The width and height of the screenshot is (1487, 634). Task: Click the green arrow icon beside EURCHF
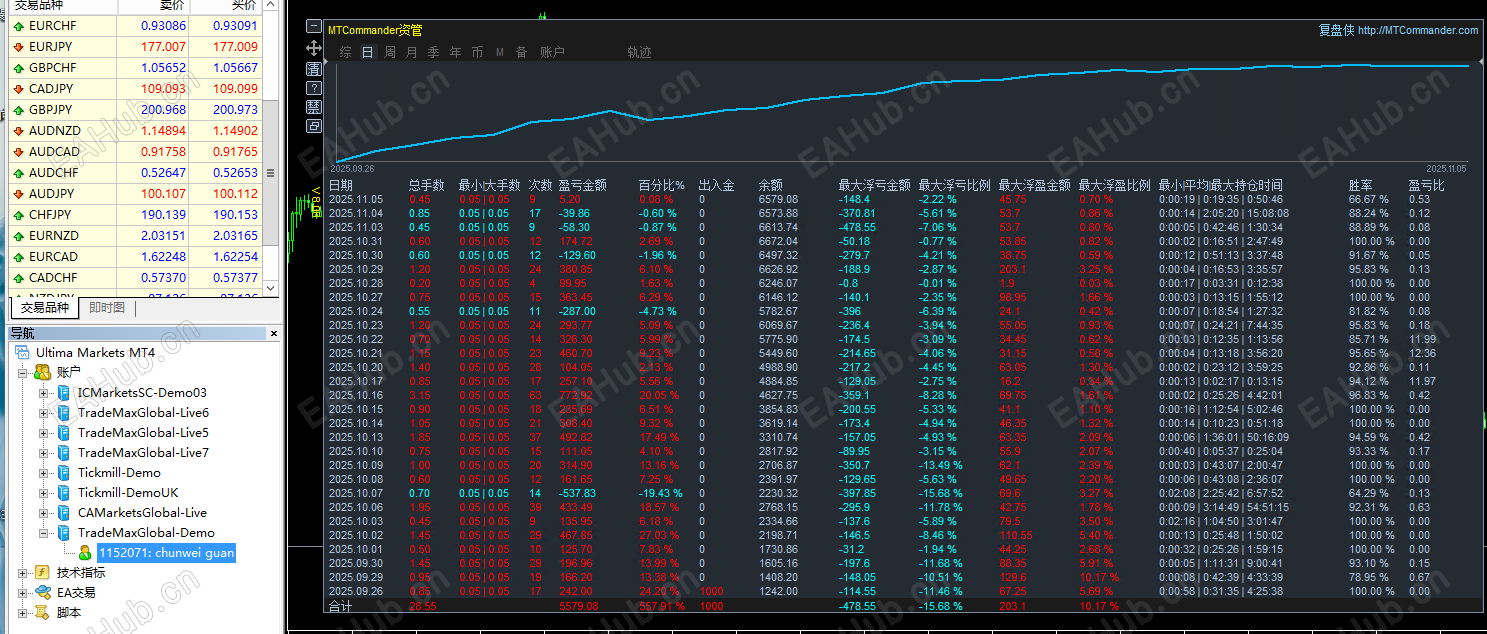pyautogui.click(x=19, y=26)
